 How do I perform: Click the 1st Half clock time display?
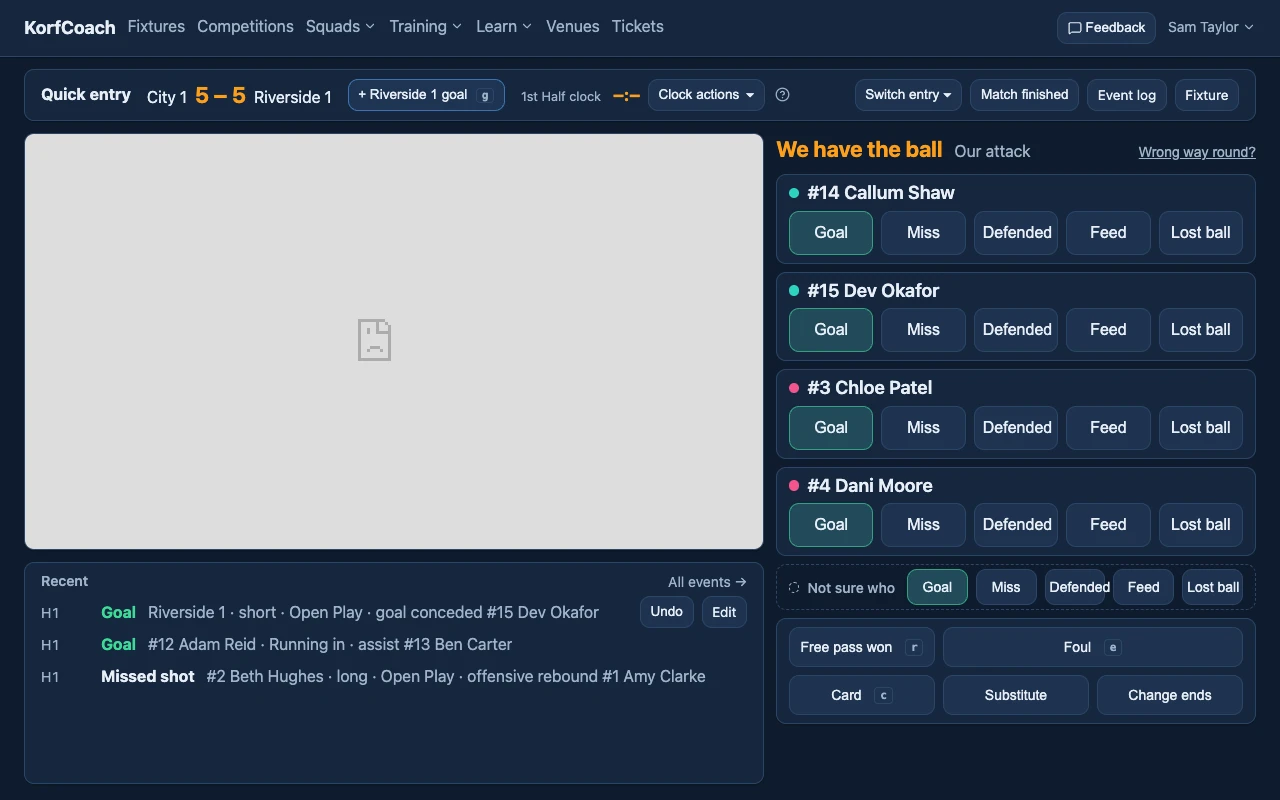(627, 95)
